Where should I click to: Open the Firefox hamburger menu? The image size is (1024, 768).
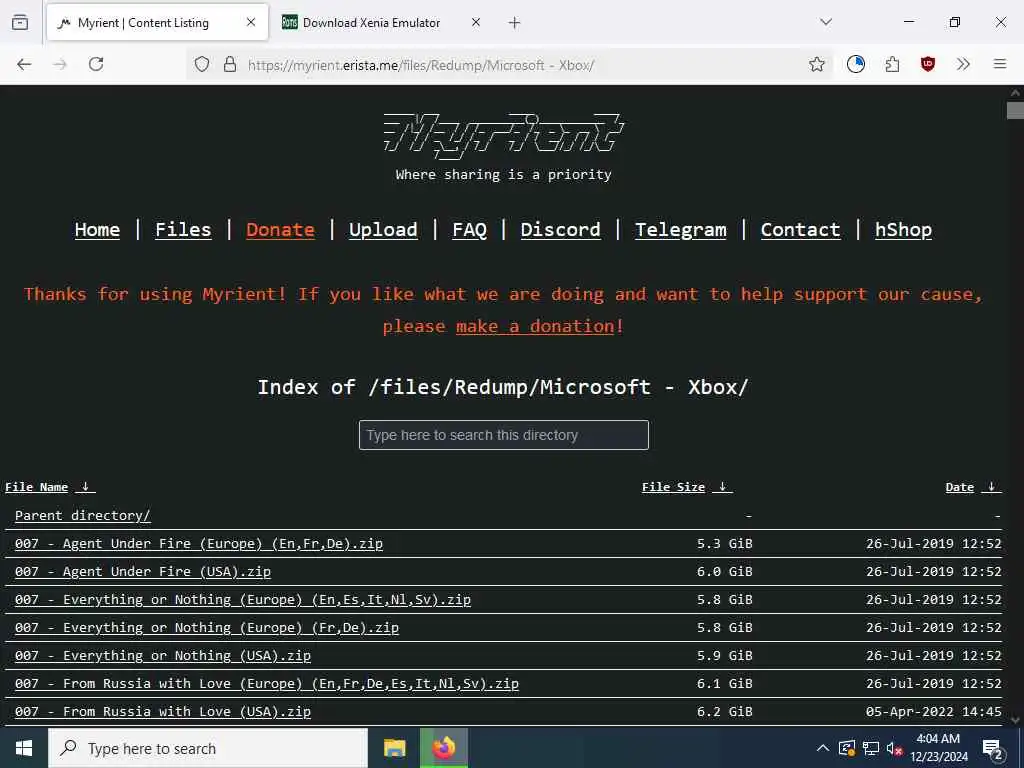[1000, 64]
